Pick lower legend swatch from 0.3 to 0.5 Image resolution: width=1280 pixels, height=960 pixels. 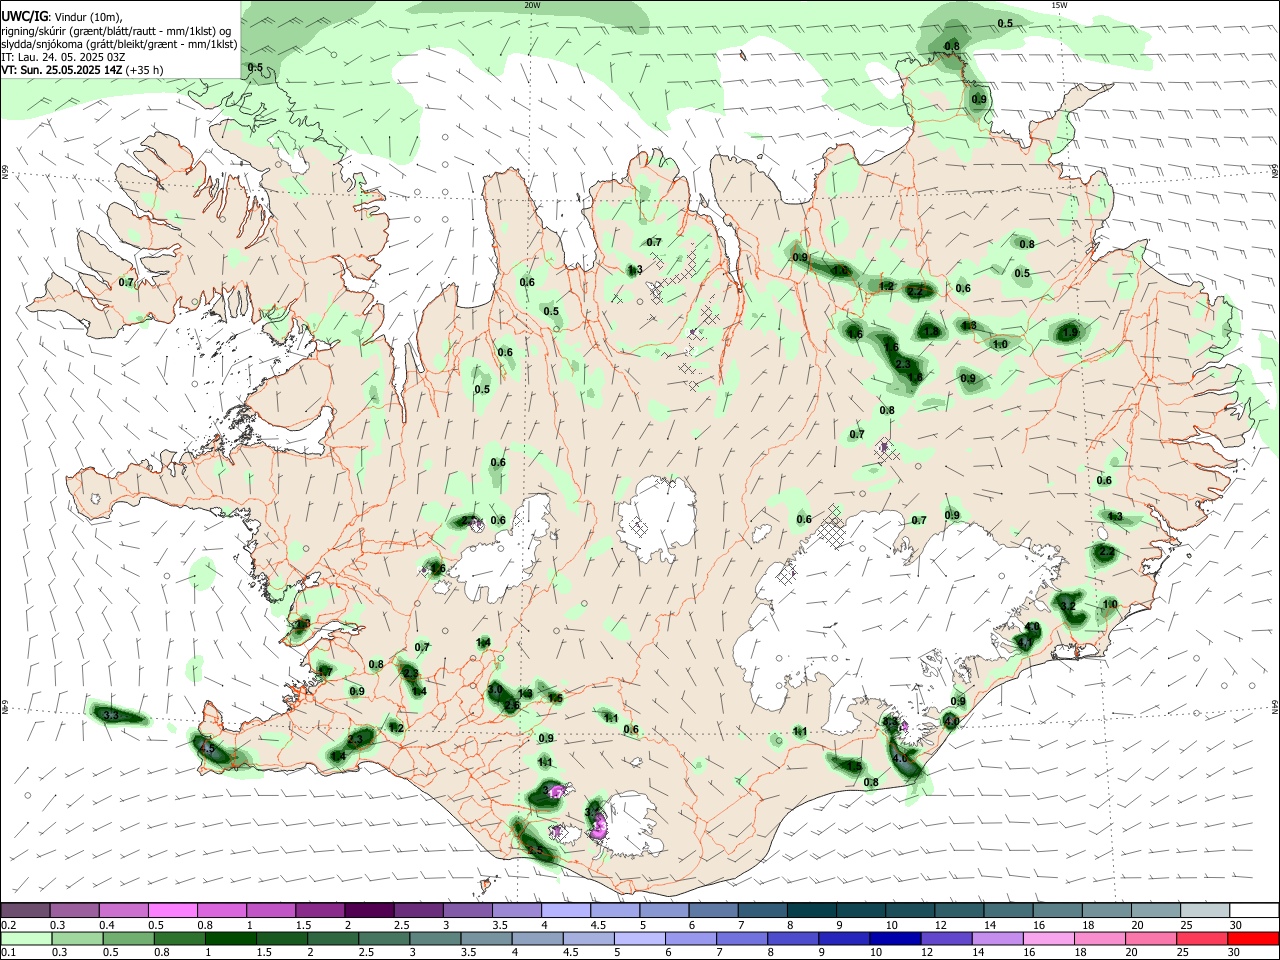click(x=78, y=938)
